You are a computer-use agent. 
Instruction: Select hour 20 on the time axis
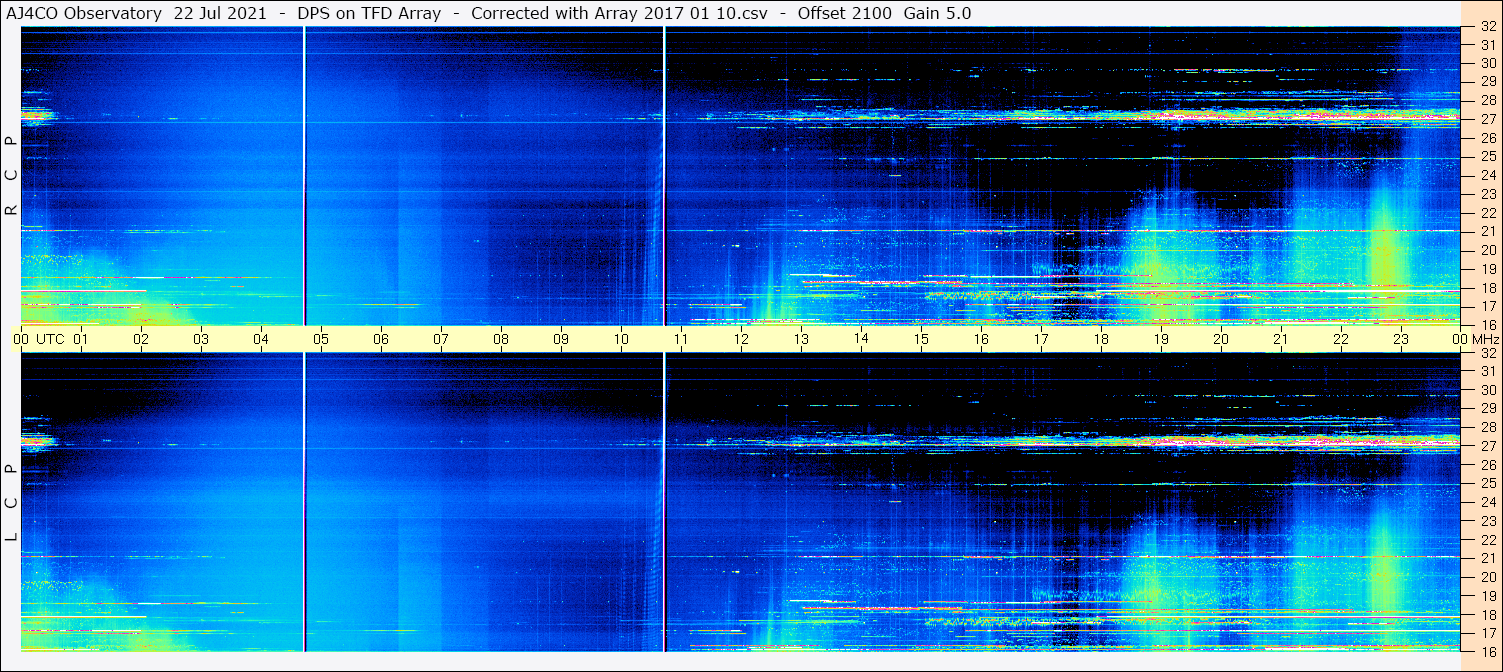tap(1221, 339)
